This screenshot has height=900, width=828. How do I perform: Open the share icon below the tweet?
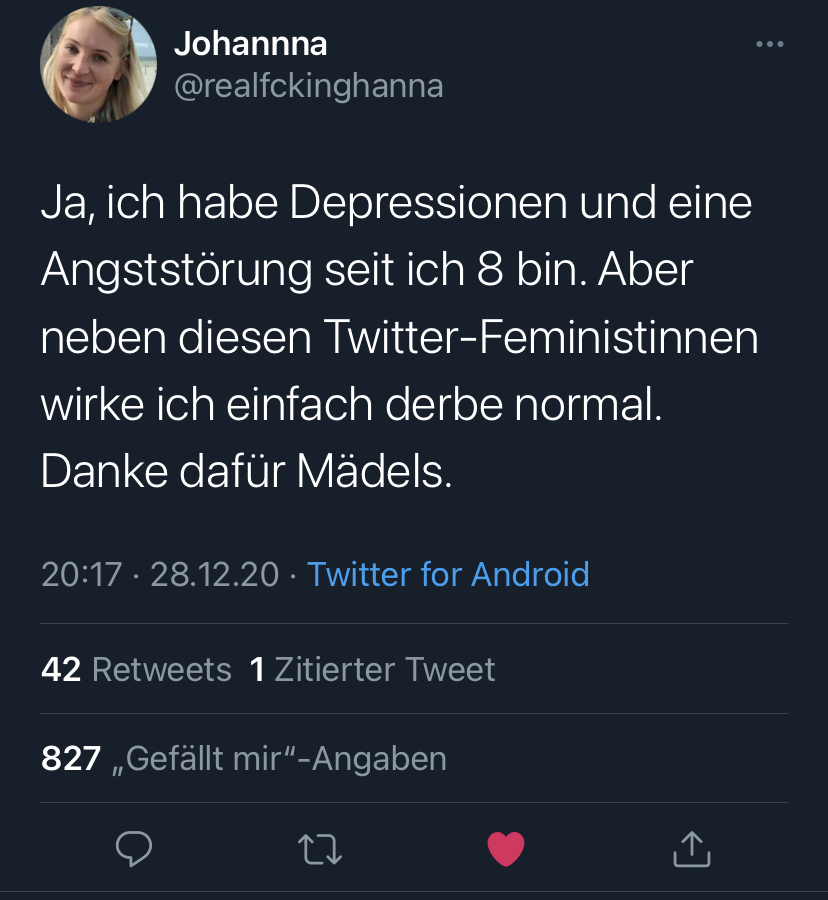click(691, 849)
